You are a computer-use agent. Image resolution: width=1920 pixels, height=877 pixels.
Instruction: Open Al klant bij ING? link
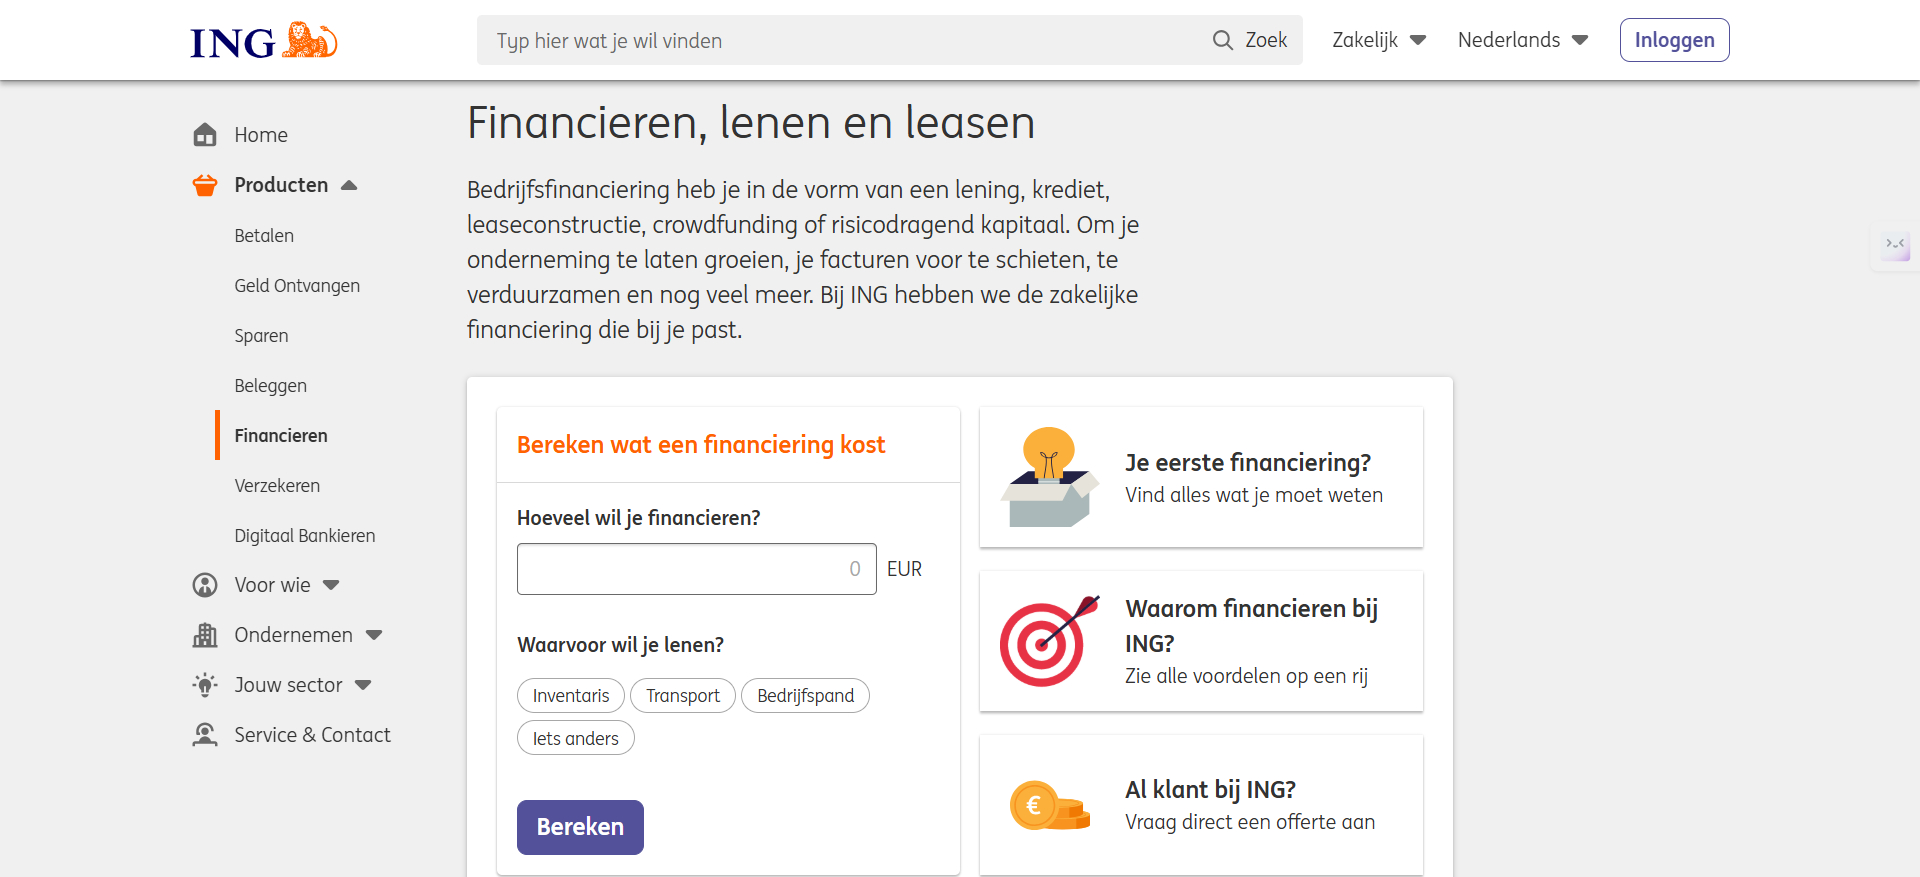(1201, 805)
